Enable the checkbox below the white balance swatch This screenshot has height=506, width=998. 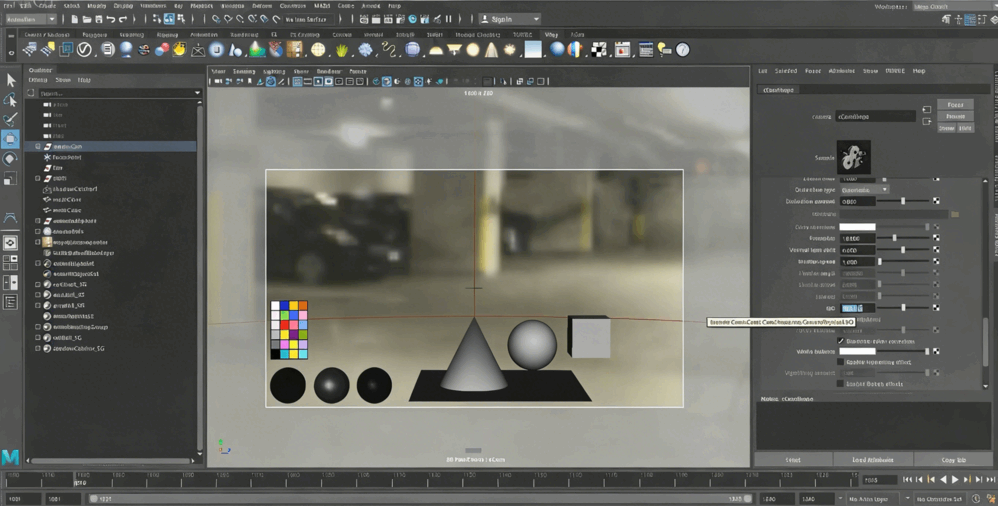841,362
